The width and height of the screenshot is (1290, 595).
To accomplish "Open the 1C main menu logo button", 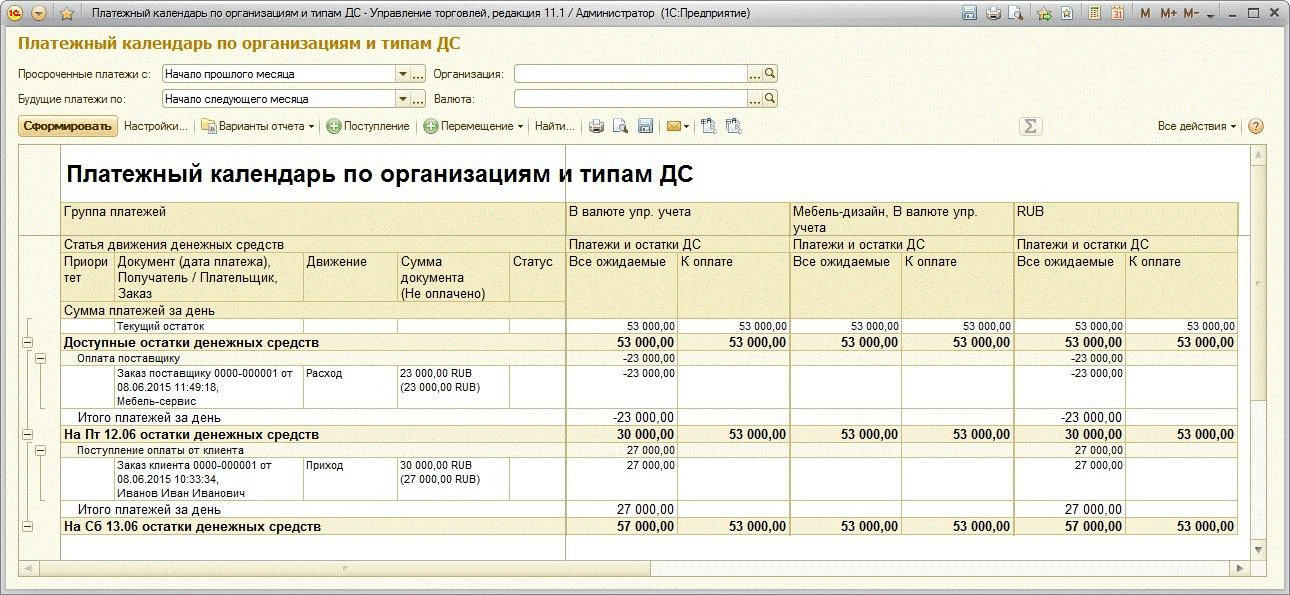I will pos(15,13).
